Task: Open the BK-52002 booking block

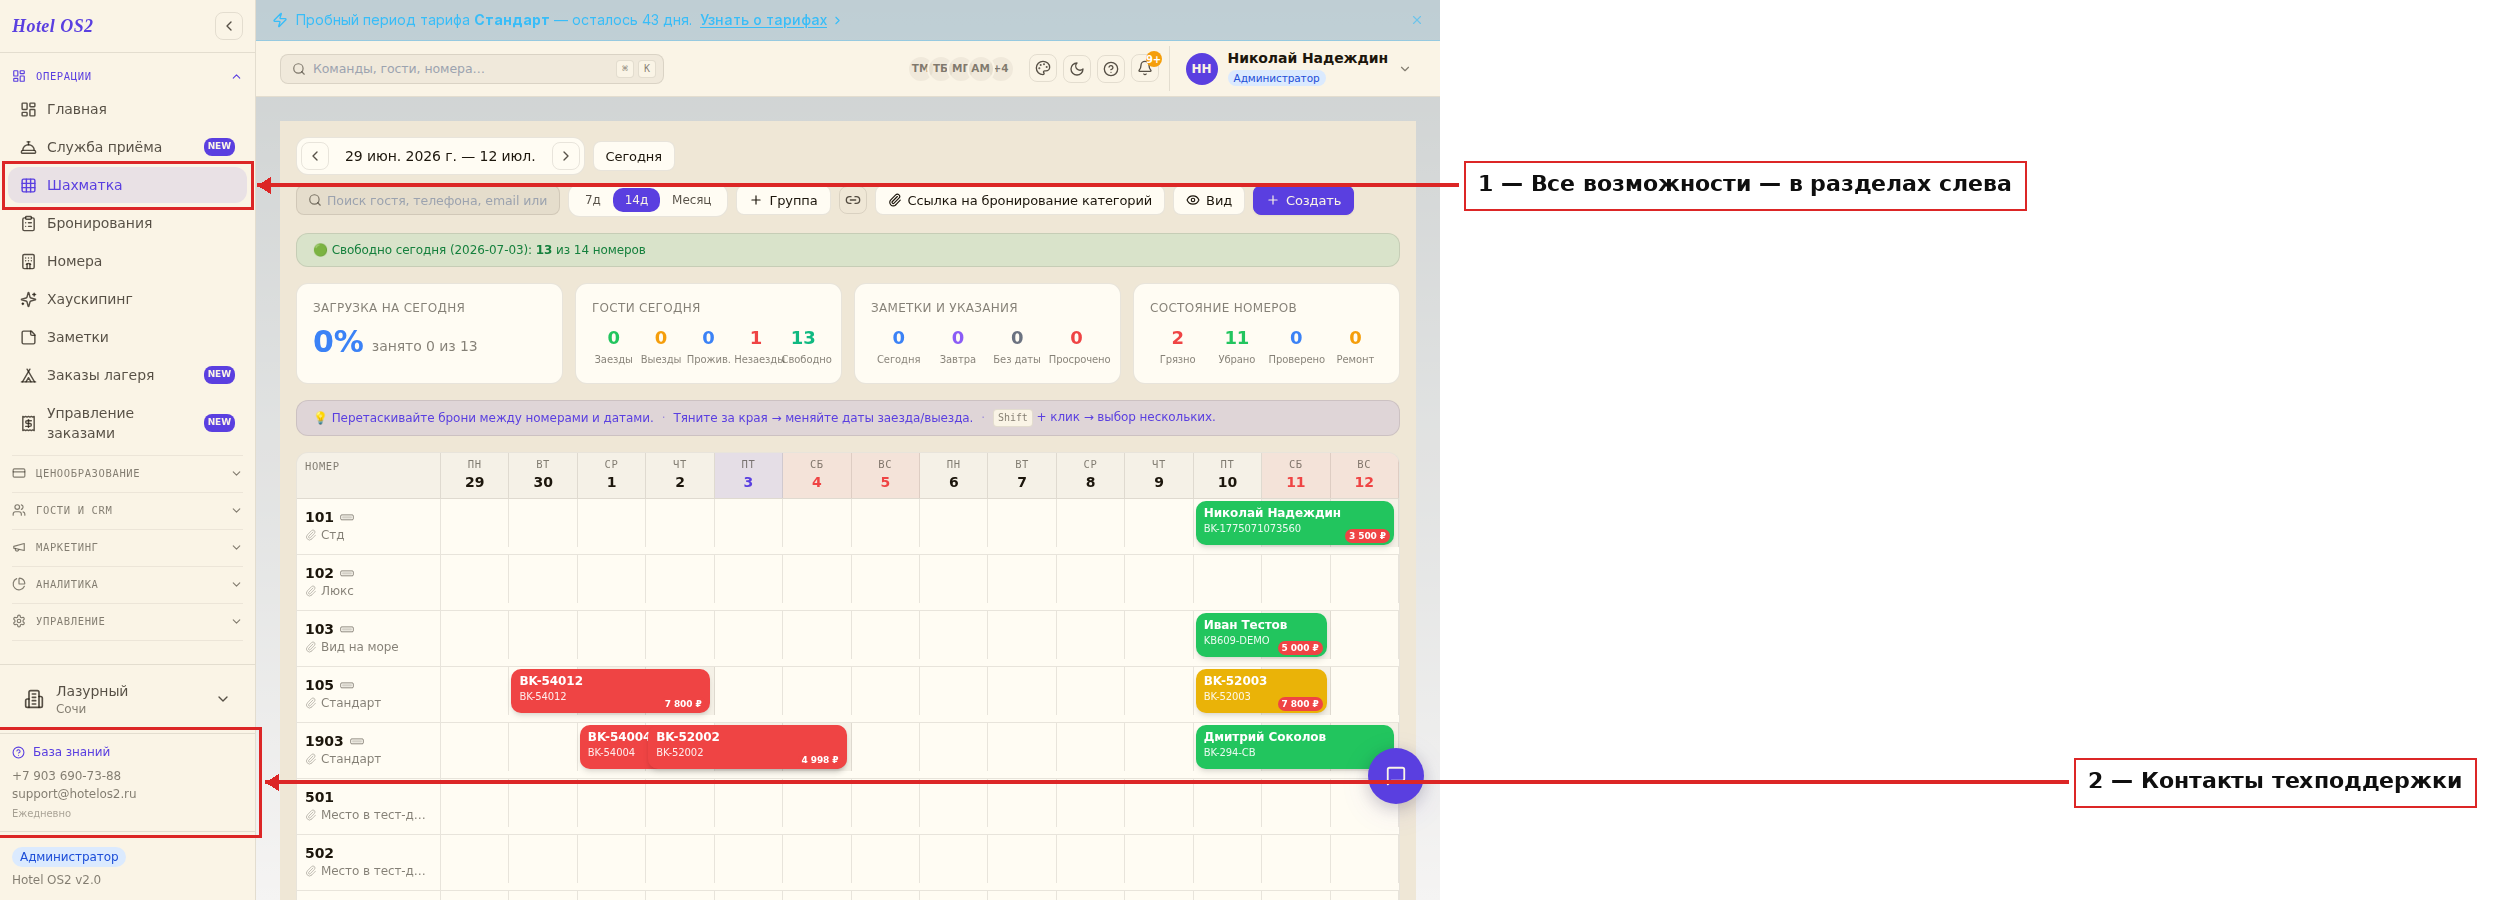Action: [747, 747]
